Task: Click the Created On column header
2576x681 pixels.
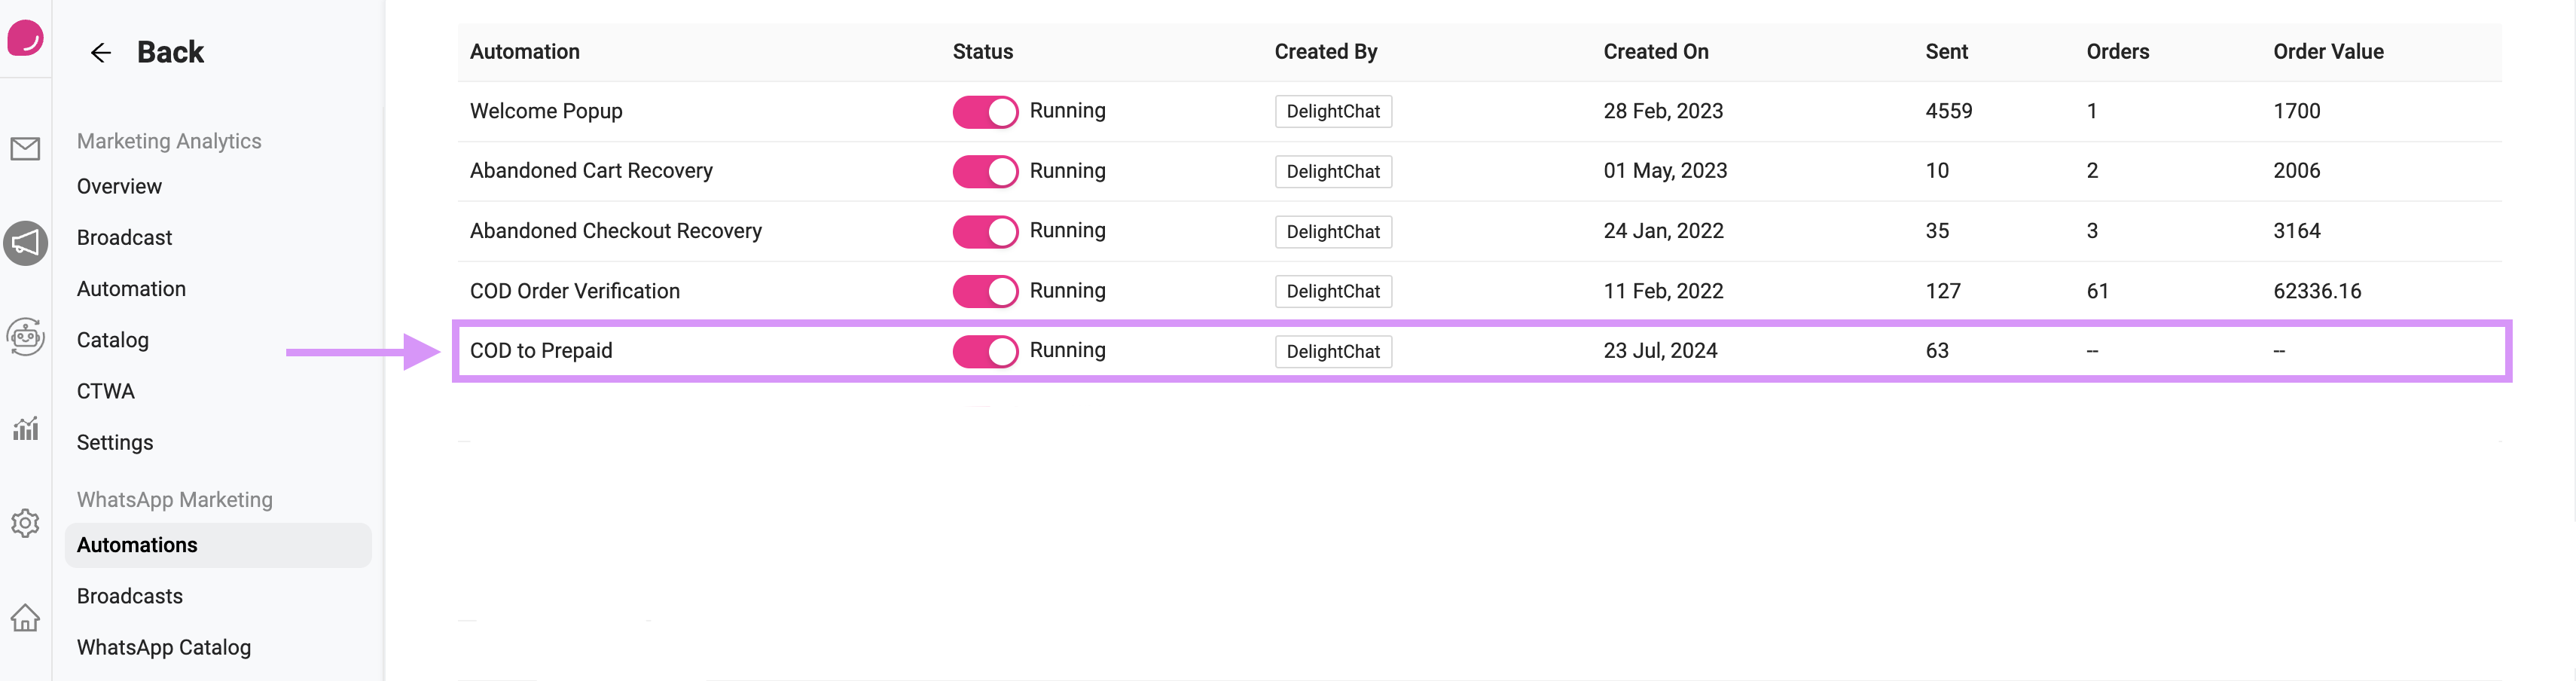Action: click(x=1656, y=52)
